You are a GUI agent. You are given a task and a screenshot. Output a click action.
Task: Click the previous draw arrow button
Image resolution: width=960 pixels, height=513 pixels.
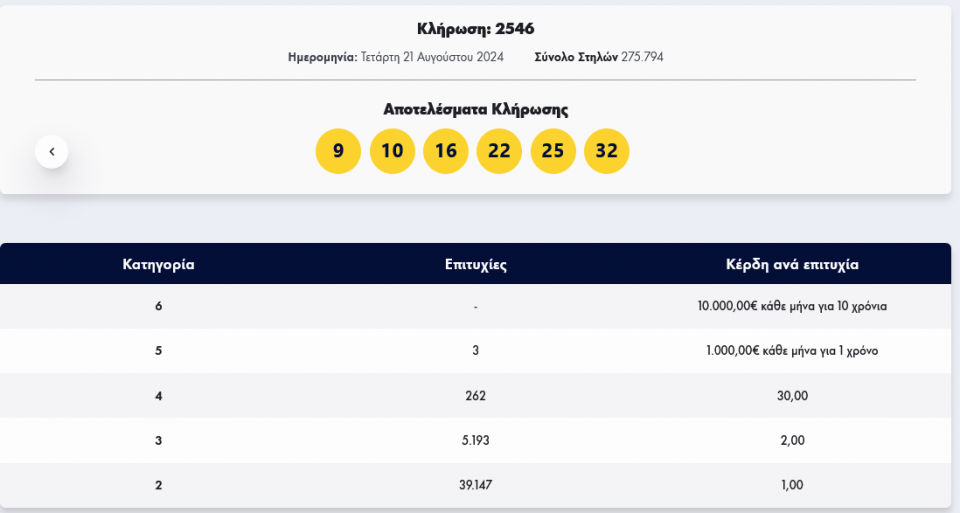click(x=51, y=152)
